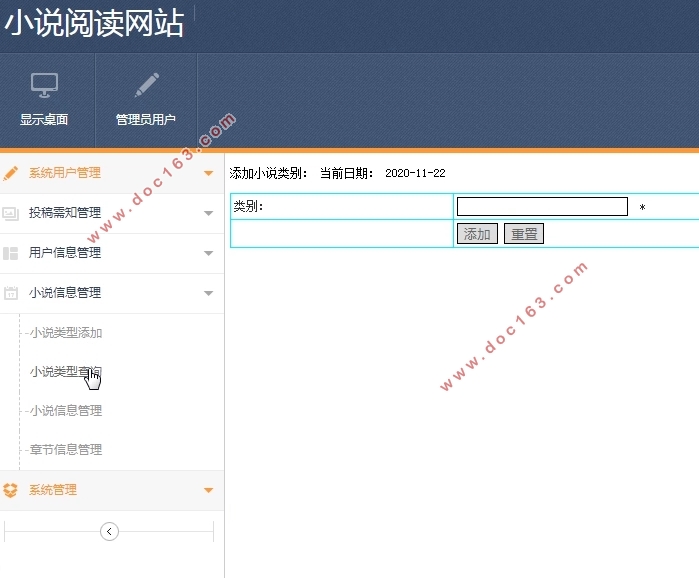Image resolution: width=699 pixels, height=578 pixels.
Task: Click the orange pencil icon beside 系统用户管理
Action: point(11,173)
